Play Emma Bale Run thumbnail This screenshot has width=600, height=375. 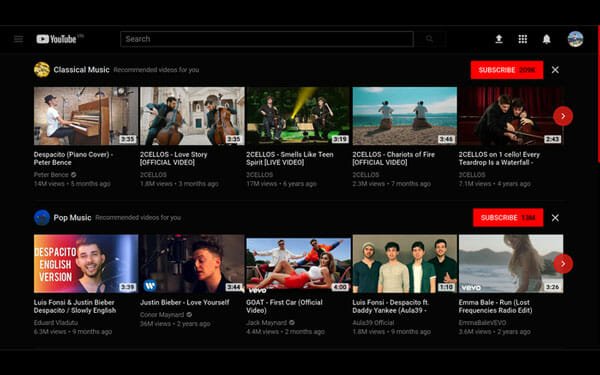511,264
